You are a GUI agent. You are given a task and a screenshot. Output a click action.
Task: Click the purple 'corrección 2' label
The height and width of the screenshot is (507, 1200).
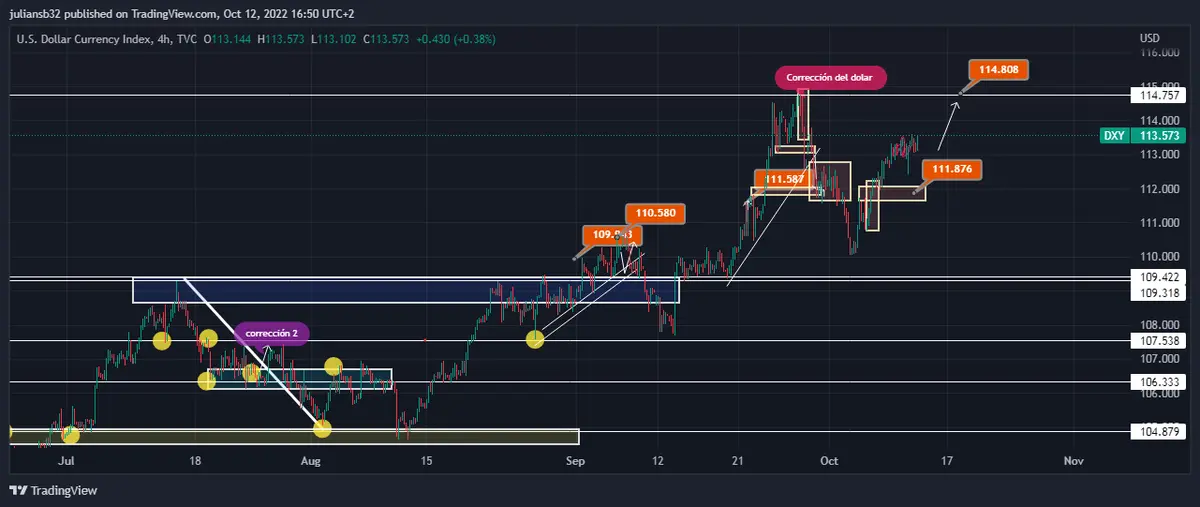click(x=271, y=332)
